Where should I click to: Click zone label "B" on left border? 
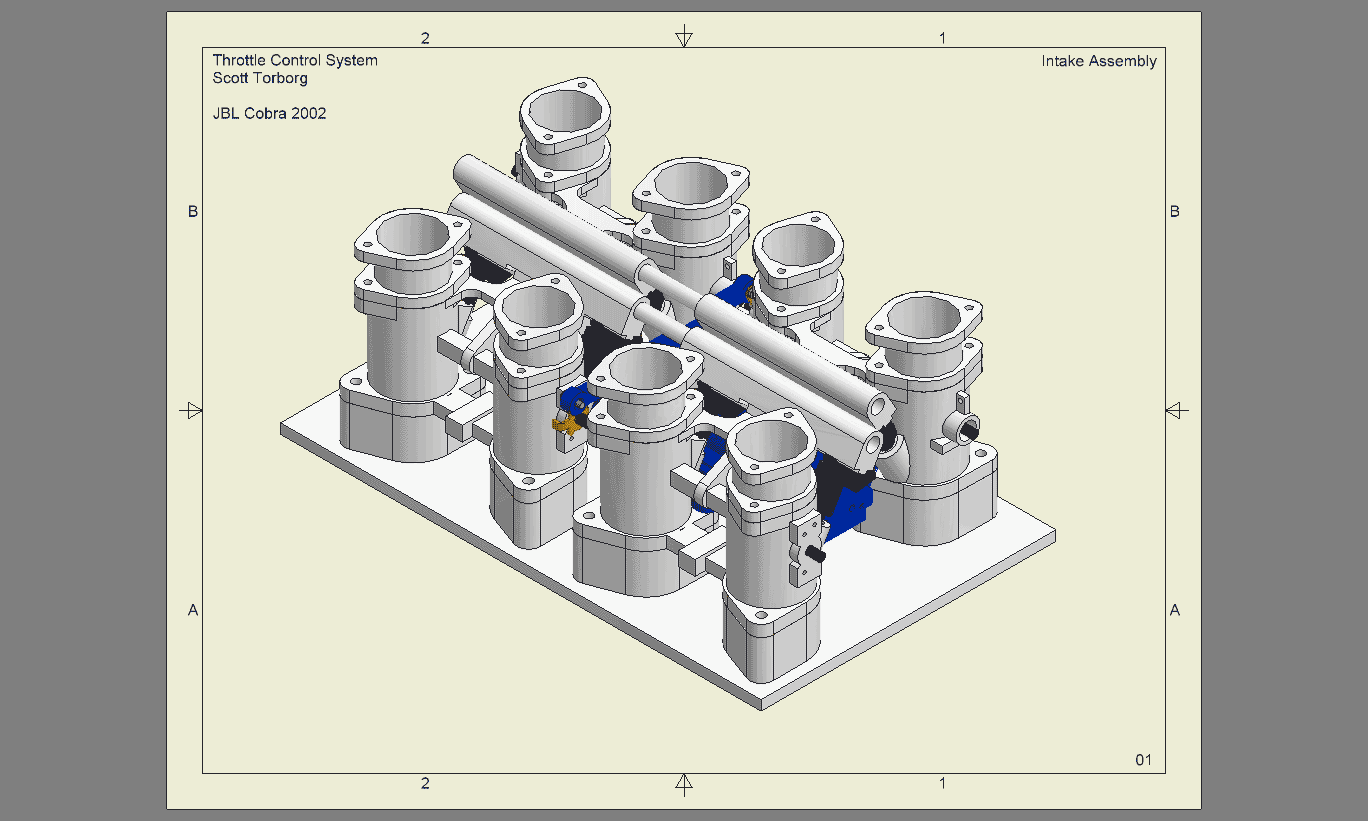[x=193, y=211]
